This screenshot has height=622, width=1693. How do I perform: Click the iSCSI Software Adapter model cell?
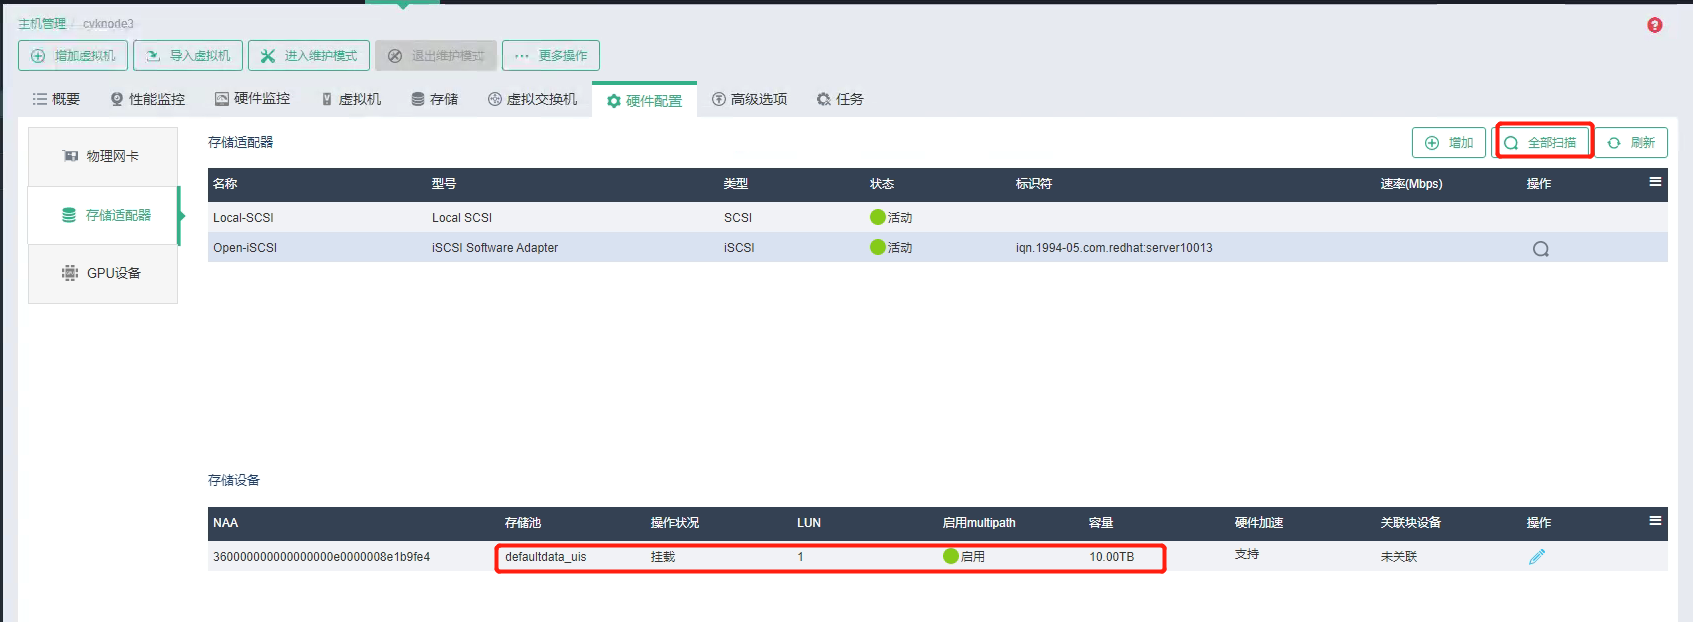click(x=495, y=248)
